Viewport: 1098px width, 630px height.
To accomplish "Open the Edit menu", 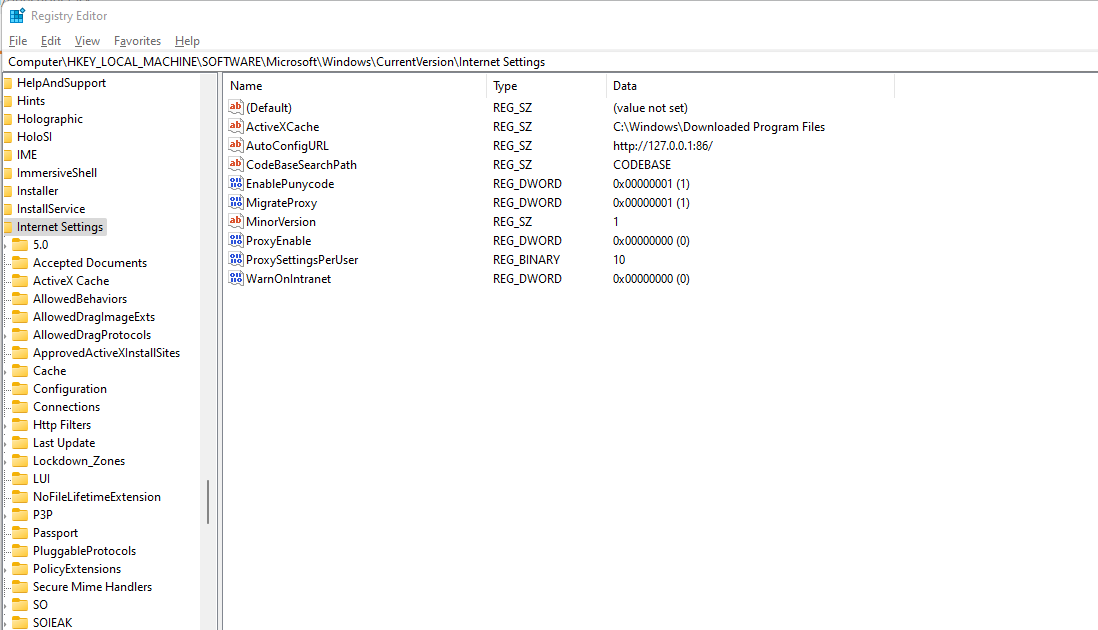I will 50,41.
